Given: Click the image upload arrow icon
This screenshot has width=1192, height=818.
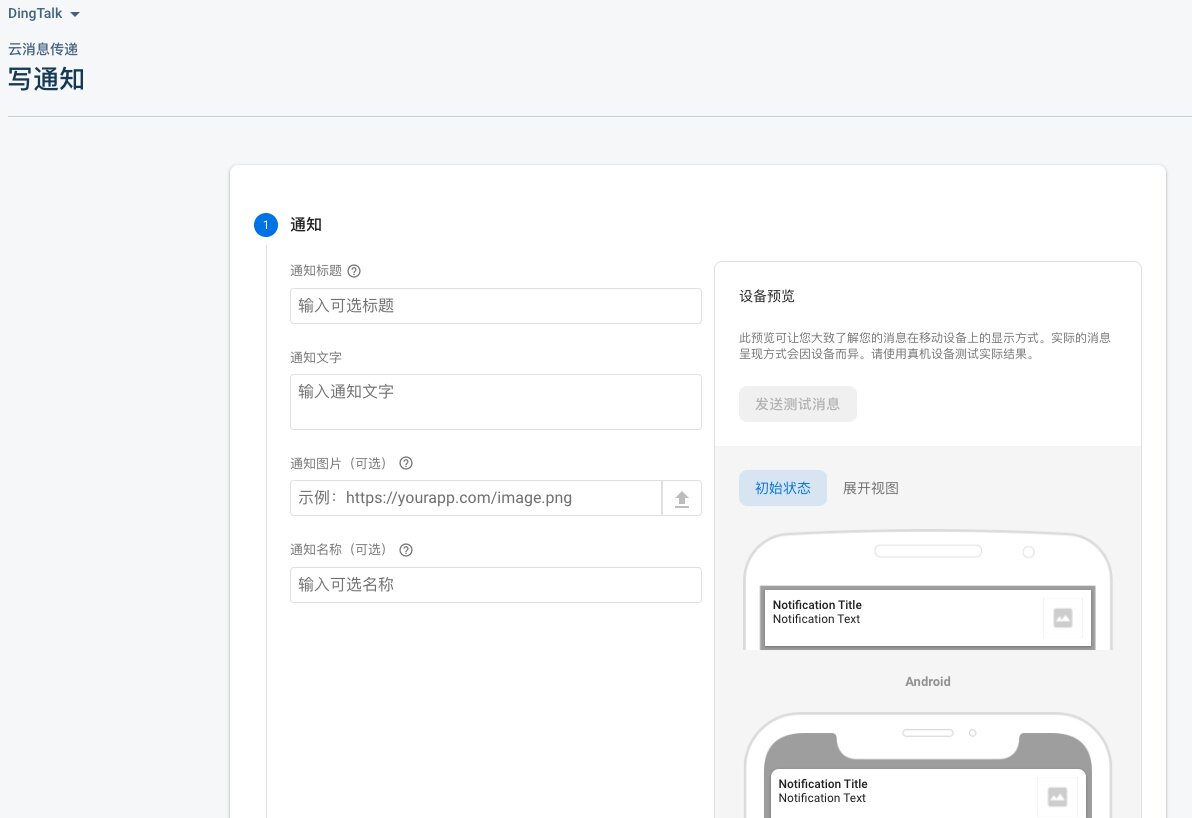Looking at the screenshot, I should 682,499.
